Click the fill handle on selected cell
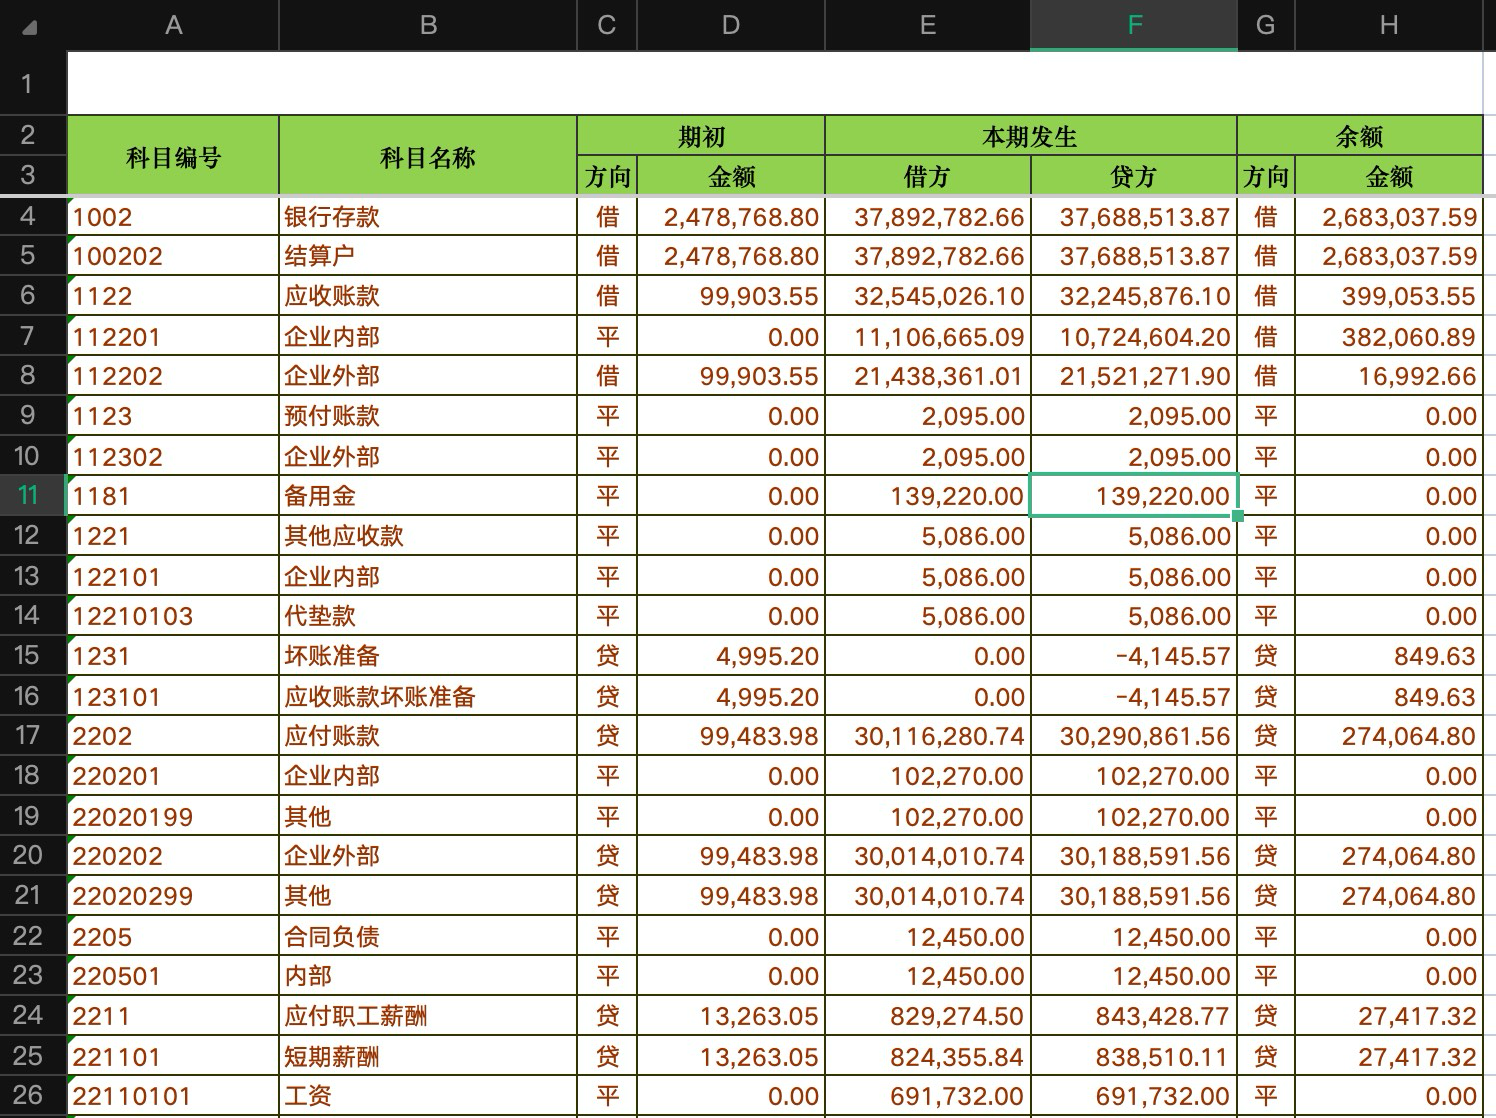Screen dimensions: 1496x1118 (1238, 515)
